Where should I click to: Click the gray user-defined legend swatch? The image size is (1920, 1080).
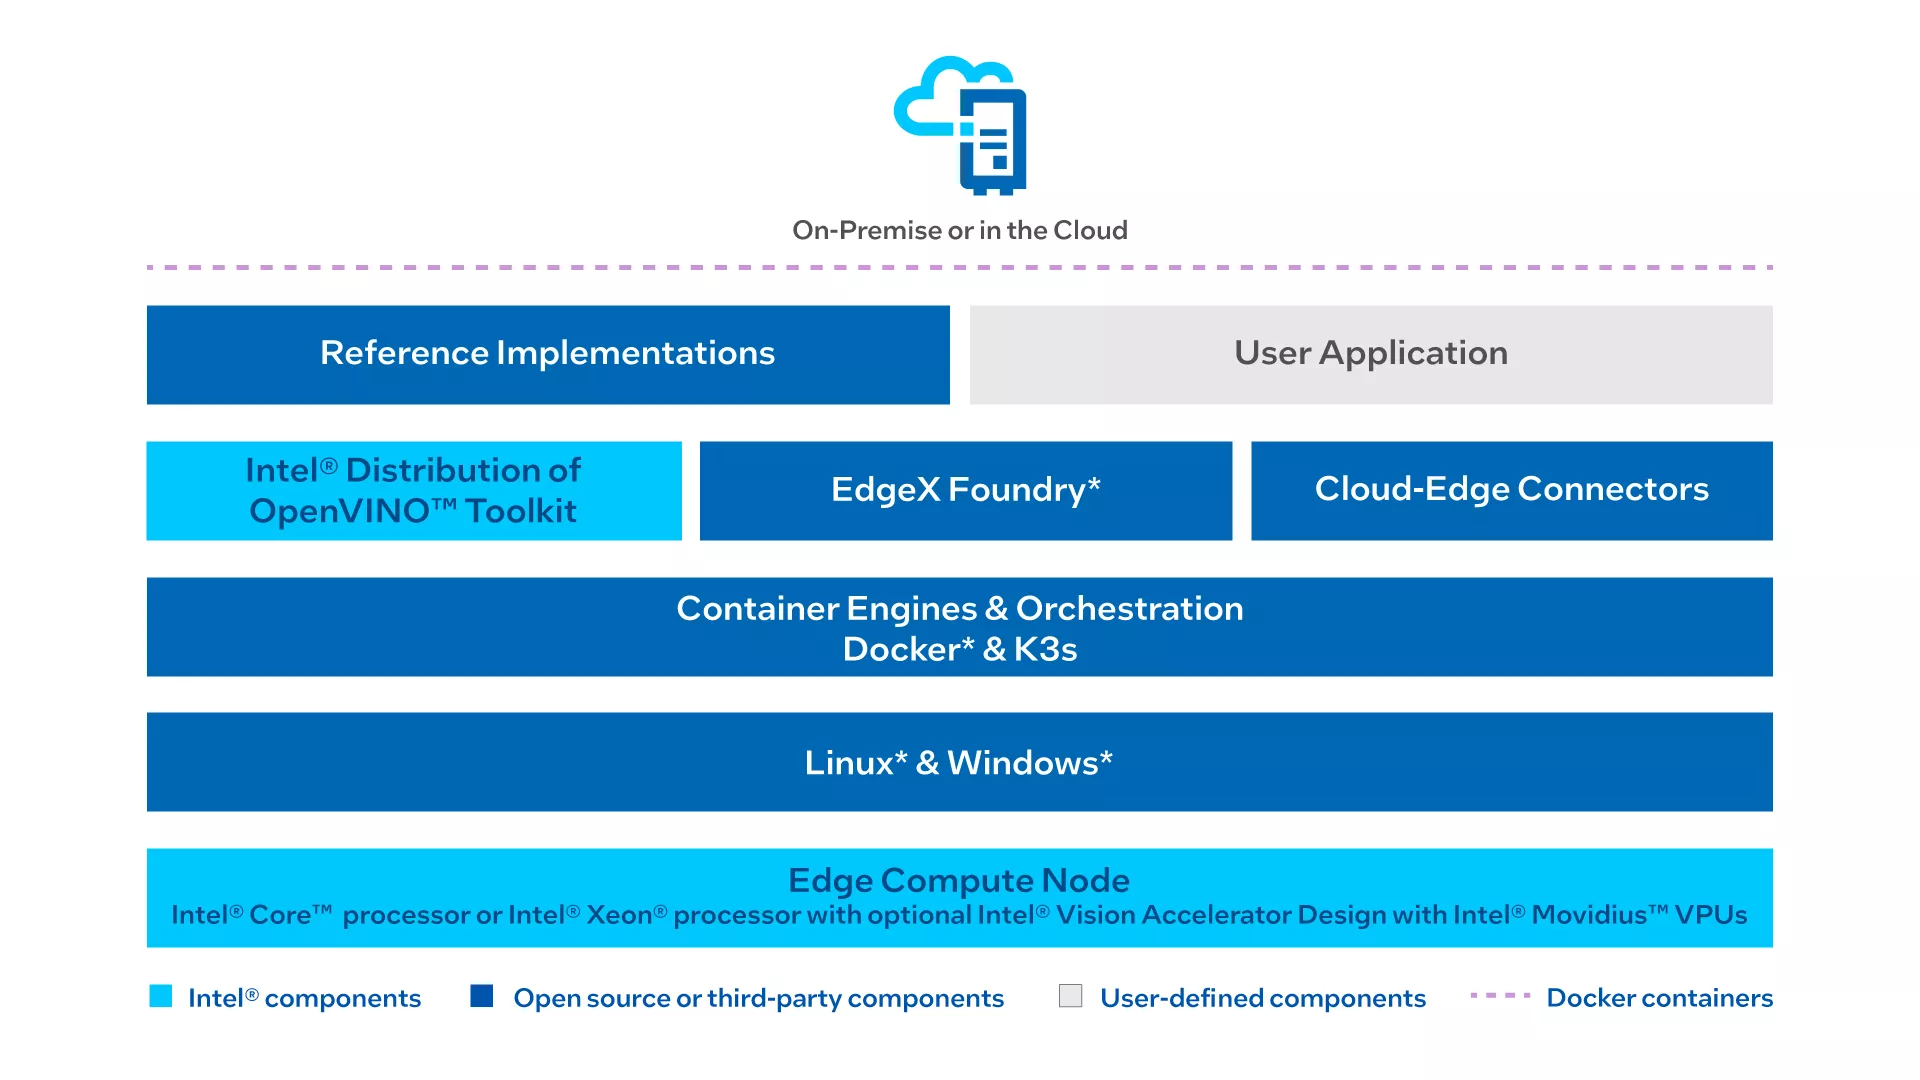[x=1071, y=996]
